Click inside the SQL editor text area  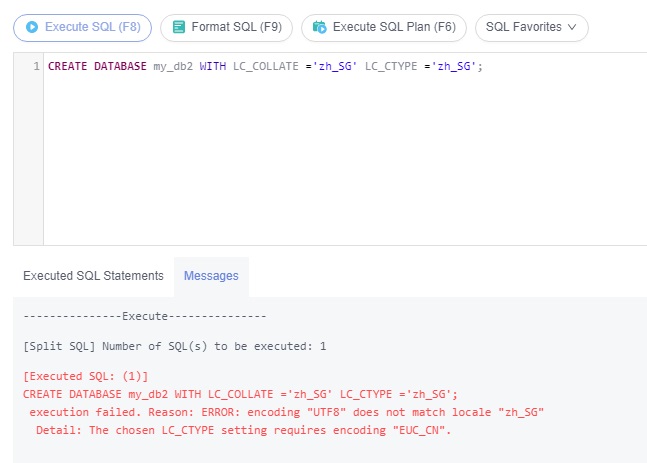pos(345,149)
